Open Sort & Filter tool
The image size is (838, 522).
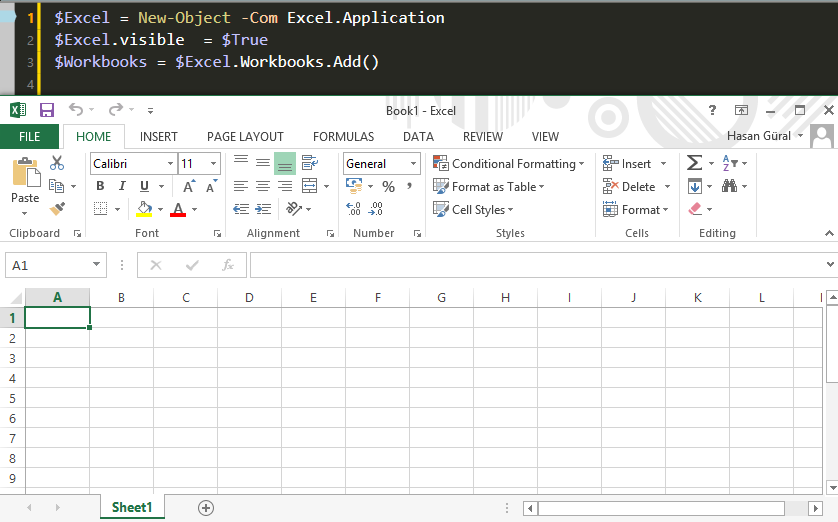pyautogui.click(x=730, y=162)
